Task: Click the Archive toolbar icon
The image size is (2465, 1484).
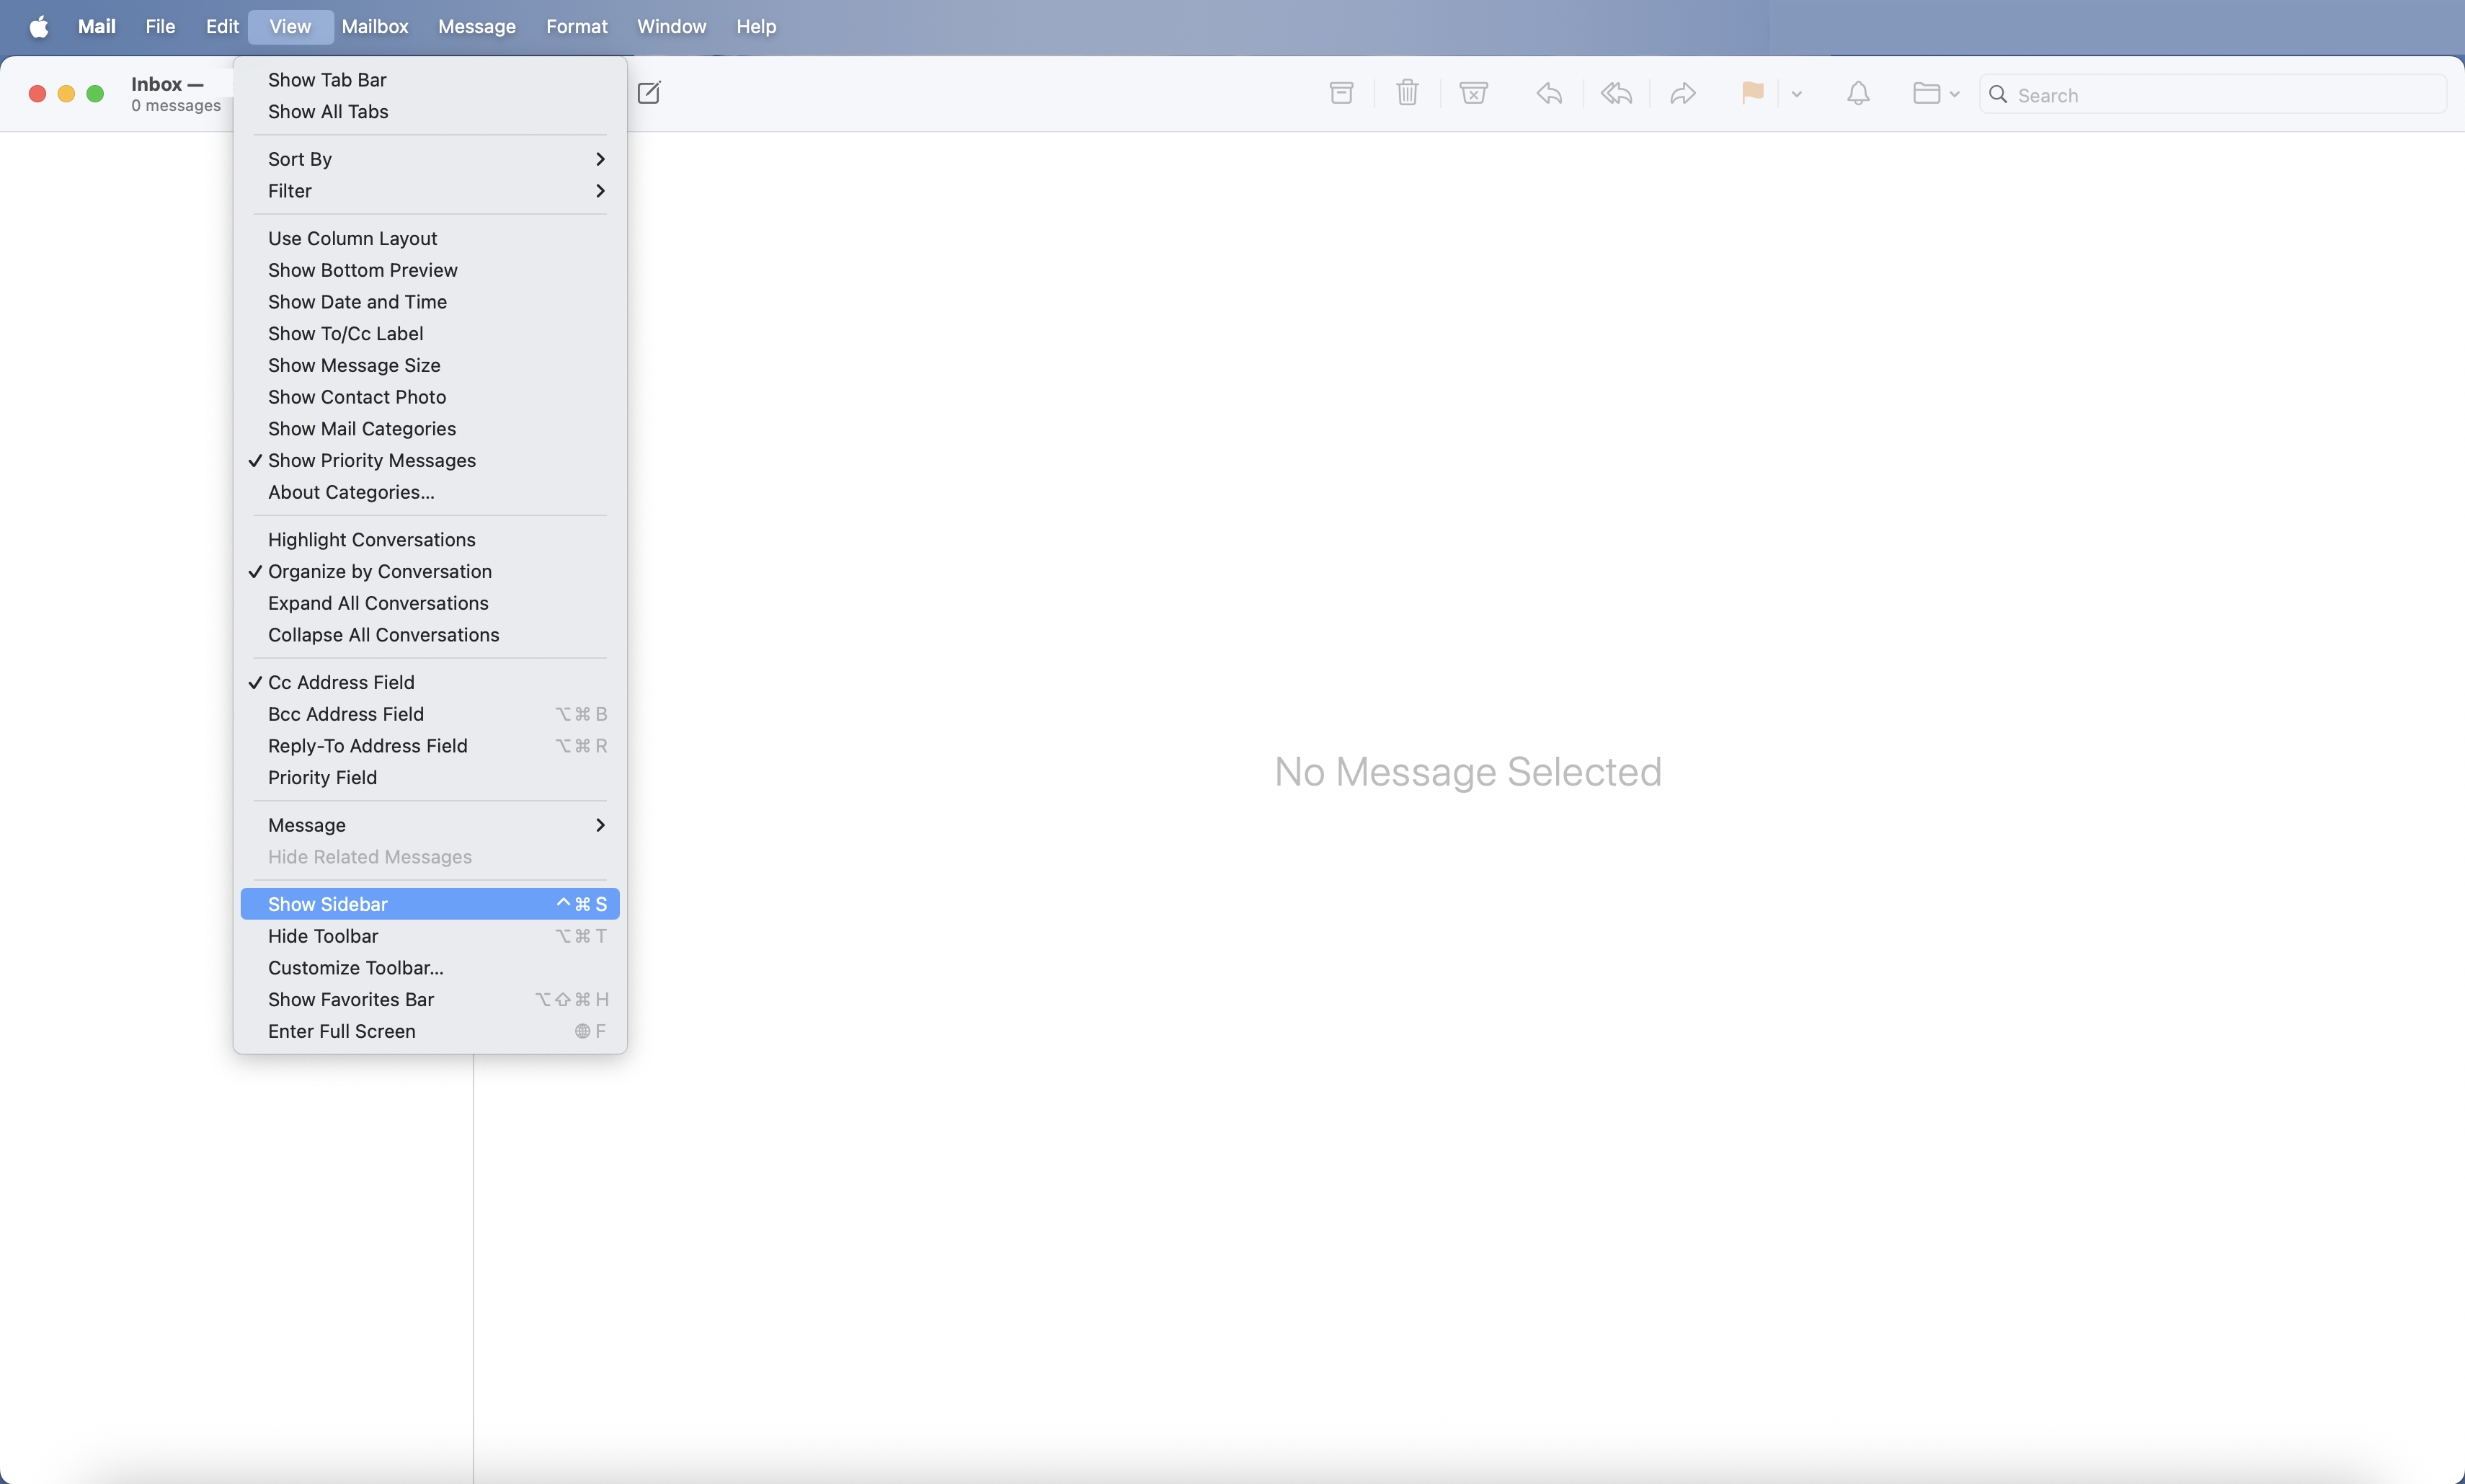Action: coord(1341,93)
